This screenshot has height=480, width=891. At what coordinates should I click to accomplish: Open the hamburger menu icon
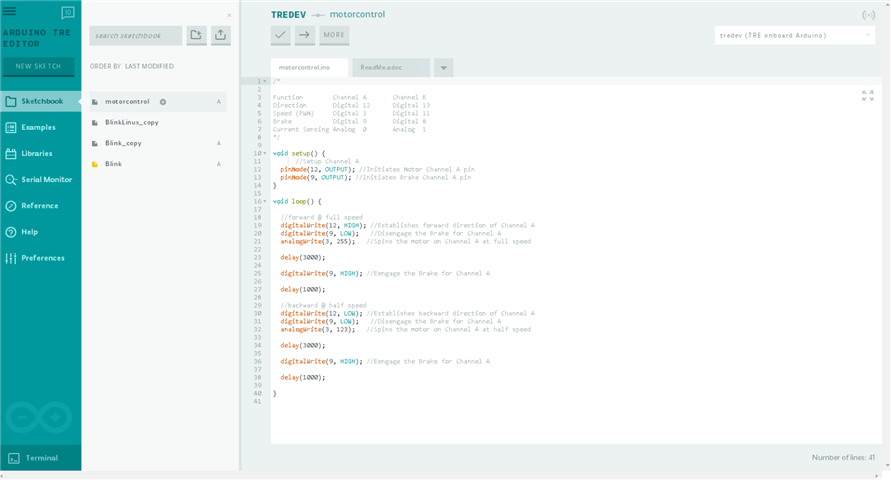point(10,12)
